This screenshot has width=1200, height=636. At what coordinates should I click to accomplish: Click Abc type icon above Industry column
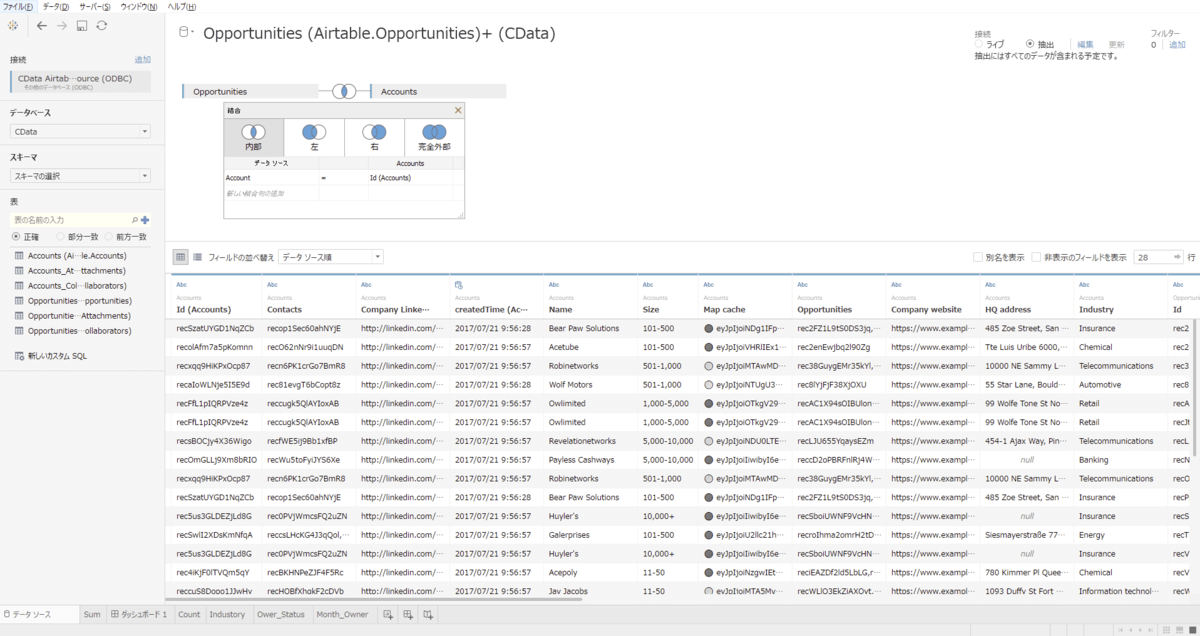(1084, 285)
